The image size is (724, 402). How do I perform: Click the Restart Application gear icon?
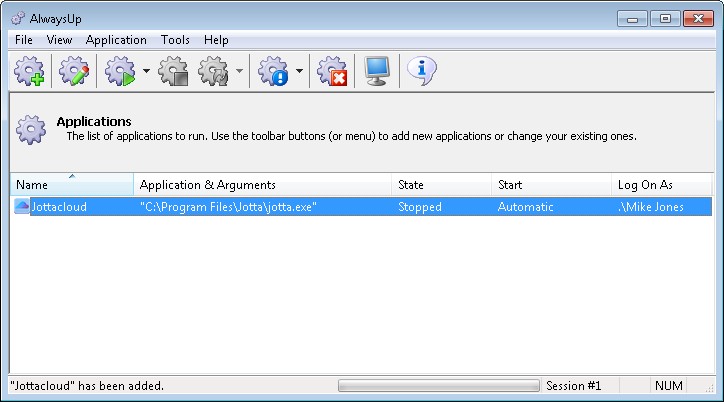213,71
